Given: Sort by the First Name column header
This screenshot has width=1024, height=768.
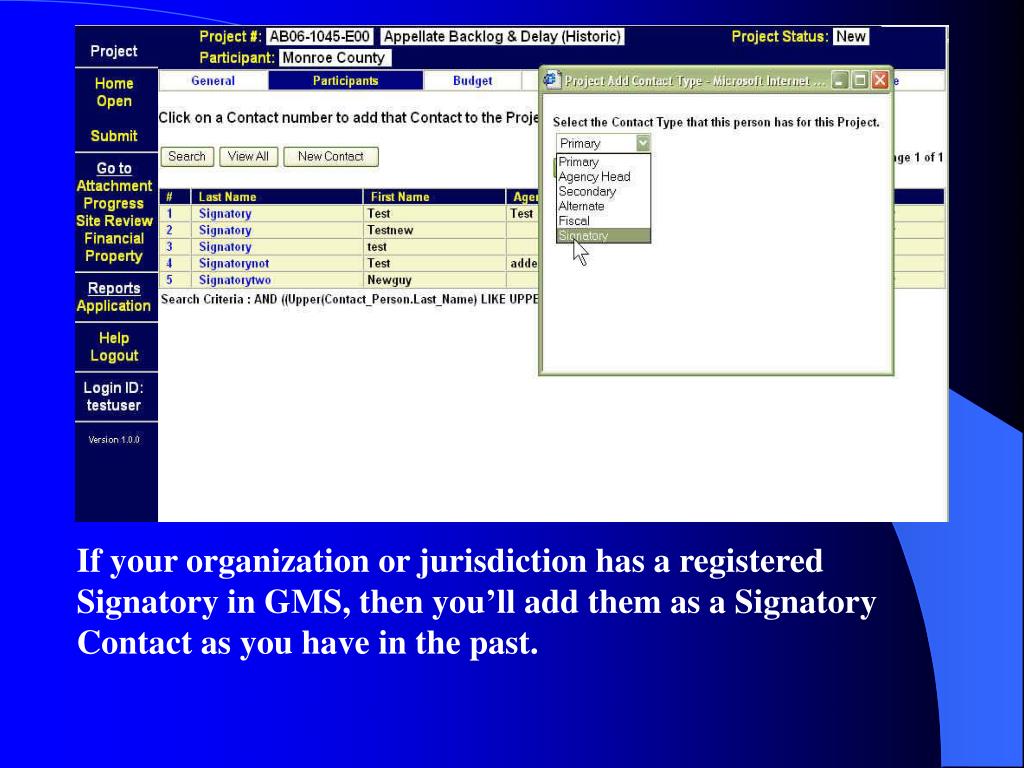Looking at the screenshot, I should (x=400, y=197).
